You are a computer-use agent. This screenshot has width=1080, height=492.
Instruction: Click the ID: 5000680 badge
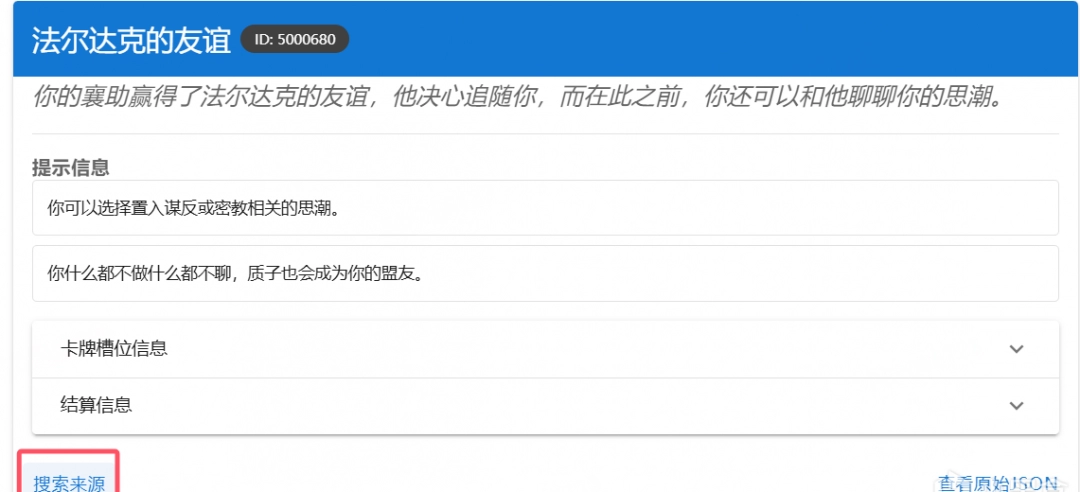(295, 39)
